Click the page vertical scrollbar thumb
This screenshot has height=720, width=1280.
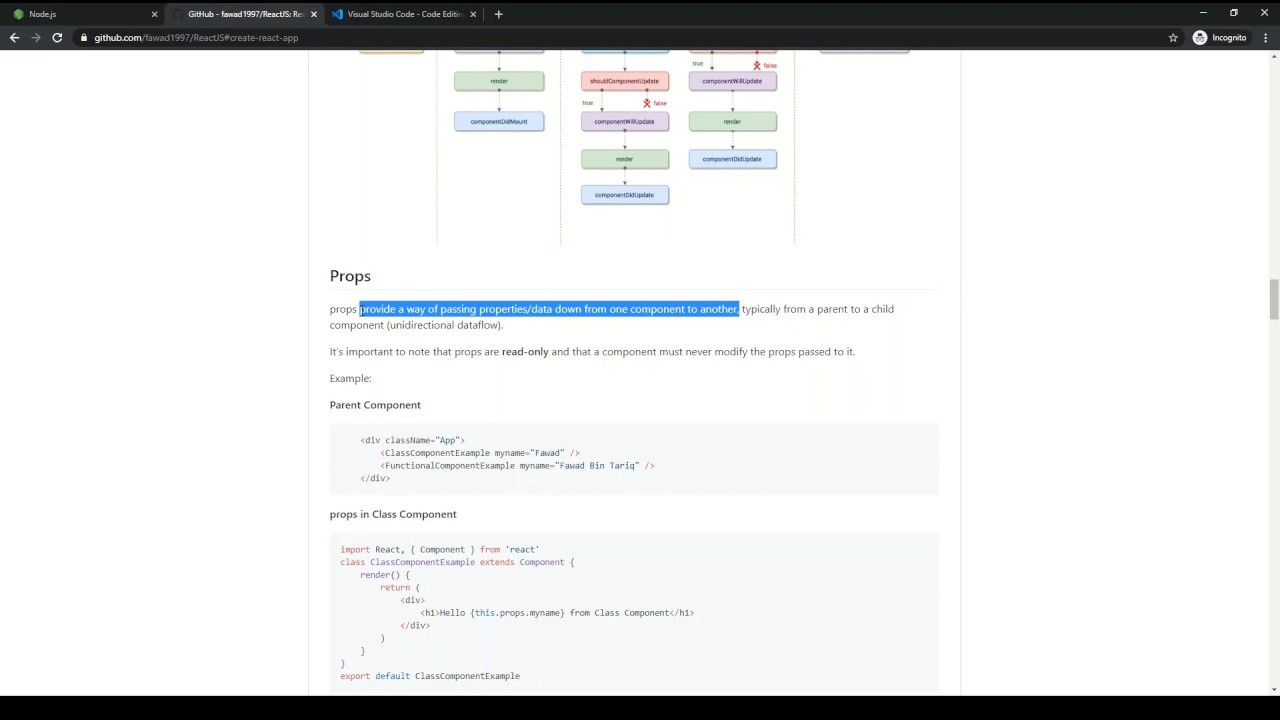tap(1274, 300)
